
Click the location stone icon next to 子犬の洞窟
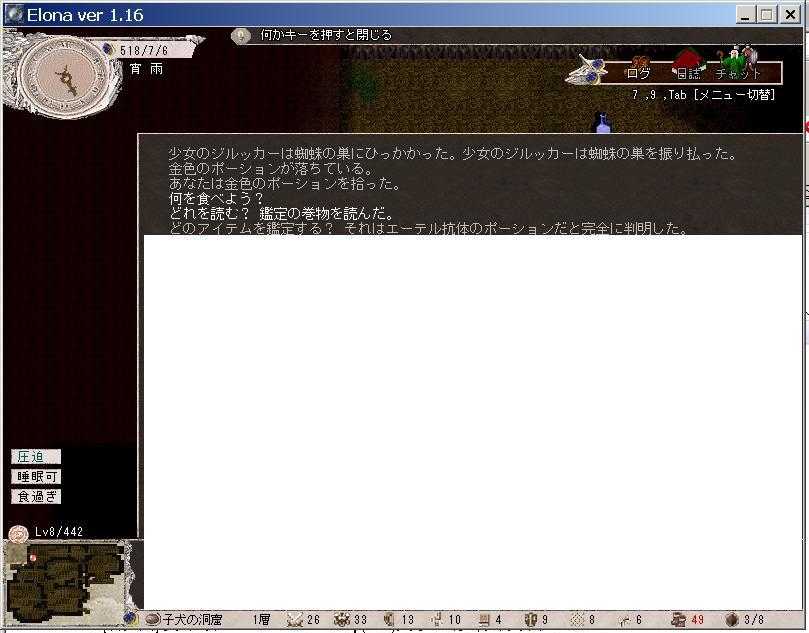click(x=153, y=619)
